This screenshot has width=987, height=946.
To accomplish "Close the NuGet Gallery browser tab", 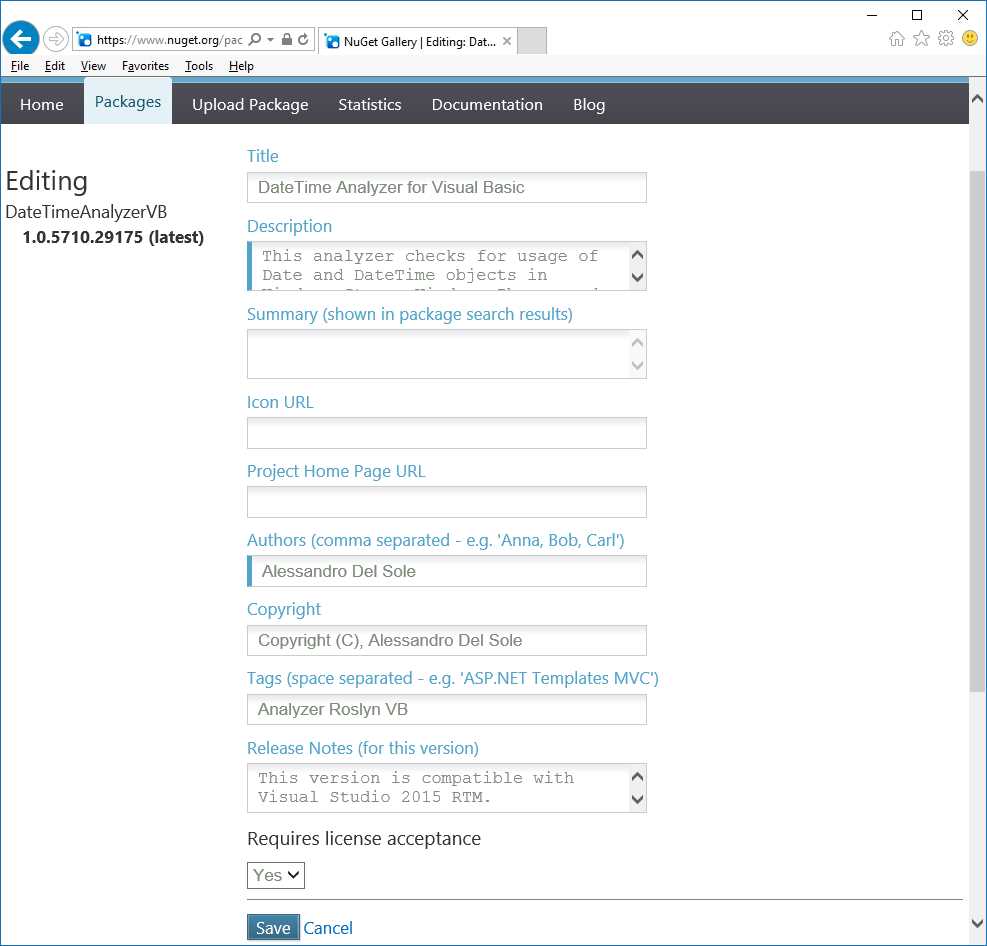I will click(x=507, y=41).
